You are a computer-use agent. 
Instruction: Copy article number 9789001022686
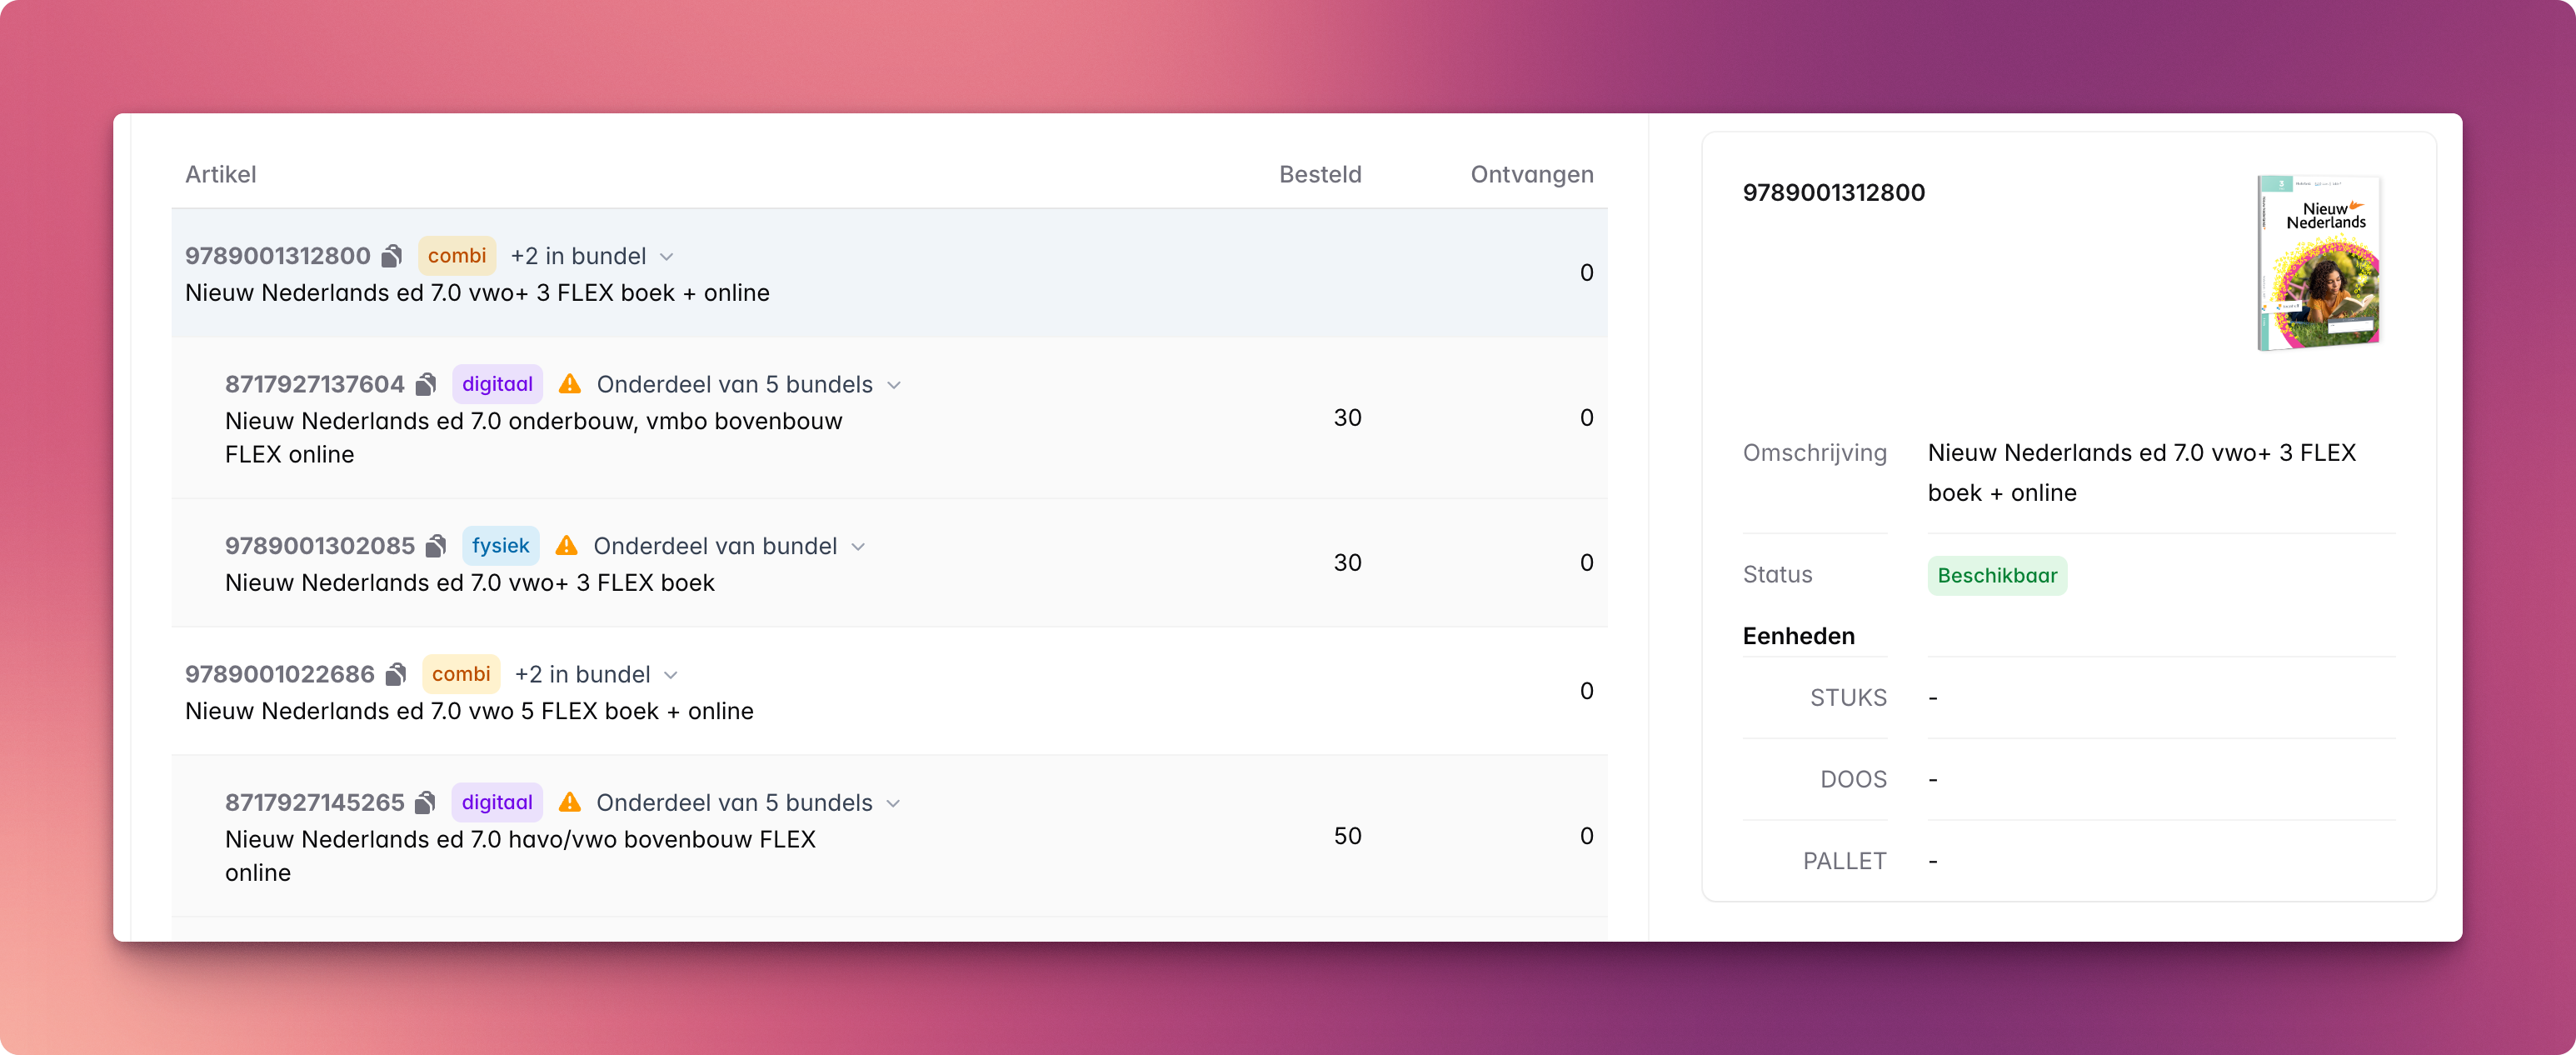[396, 674]
